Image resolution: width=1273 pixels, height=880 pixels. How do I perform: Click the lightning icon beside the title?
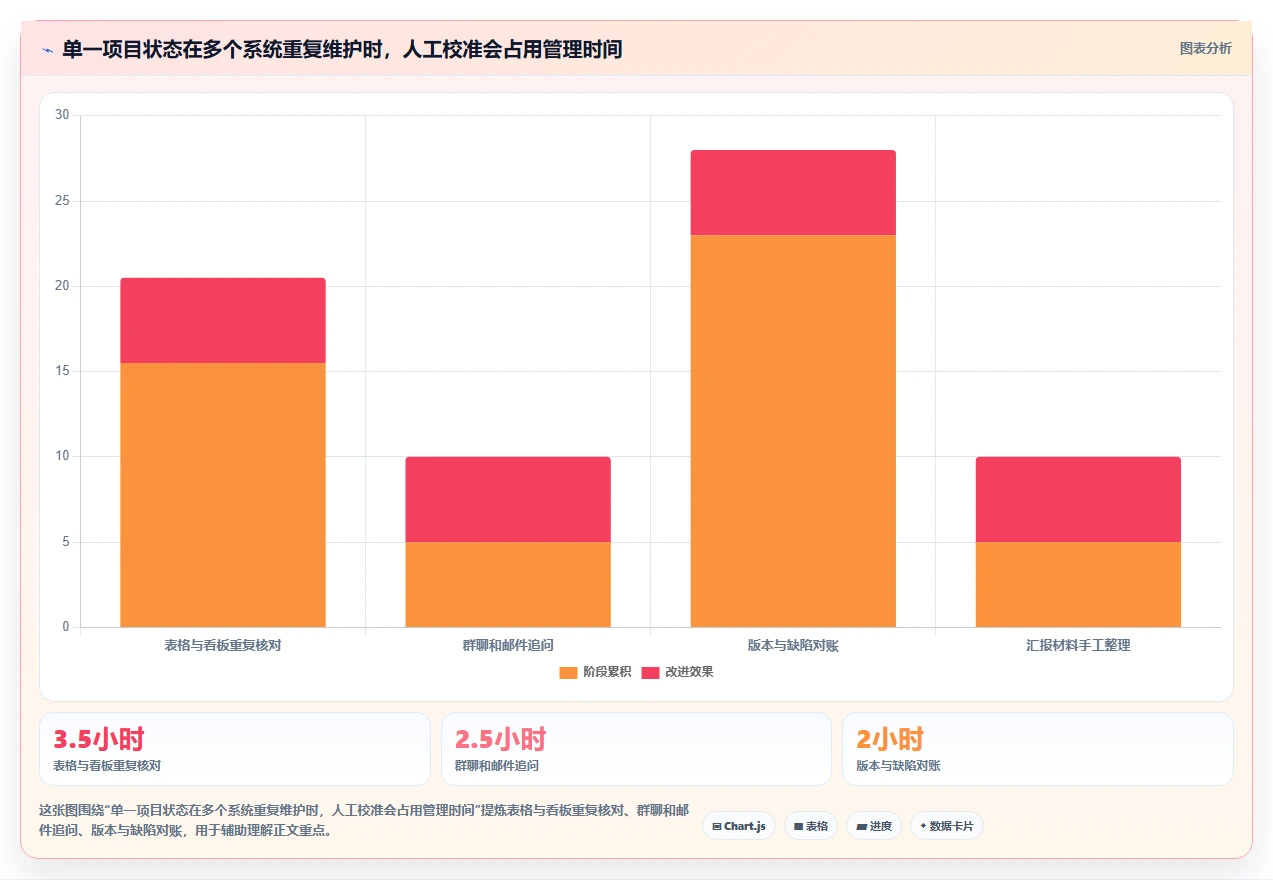[x=47, y=49]
